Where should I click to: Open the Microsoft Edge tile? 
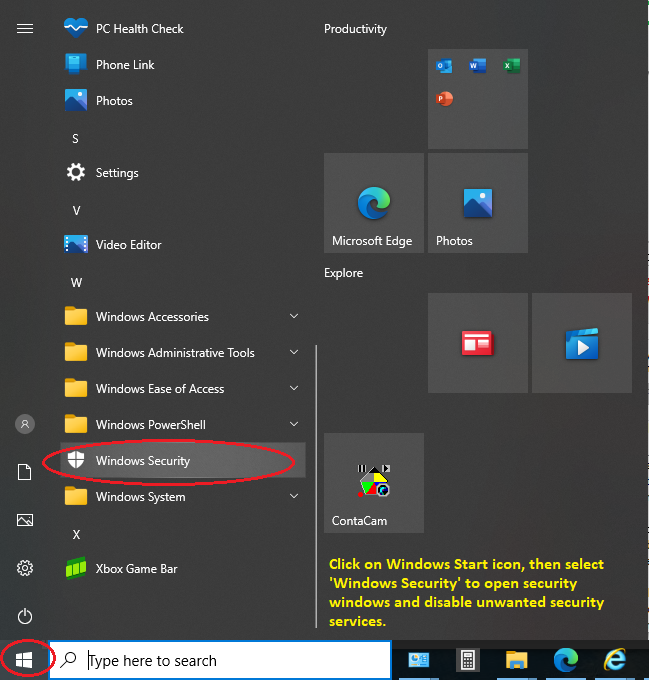point(374,203)
